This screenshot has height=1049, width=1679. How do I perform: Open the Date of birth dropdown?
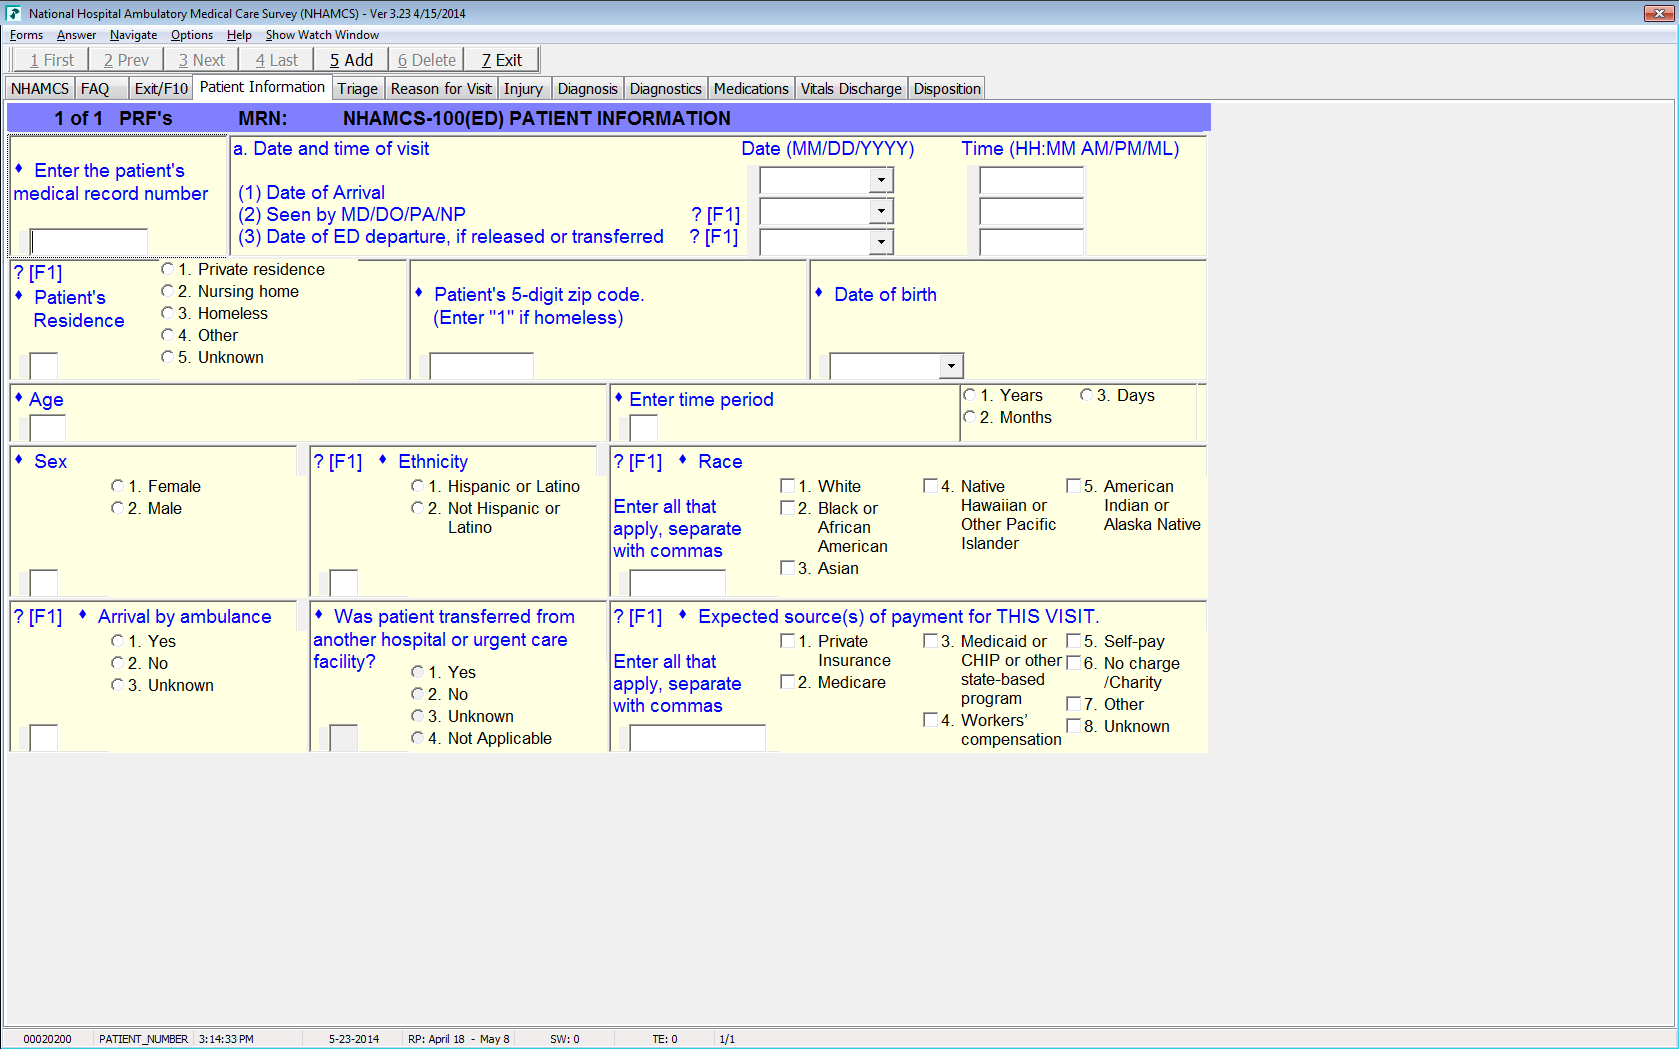coord(951,367)
